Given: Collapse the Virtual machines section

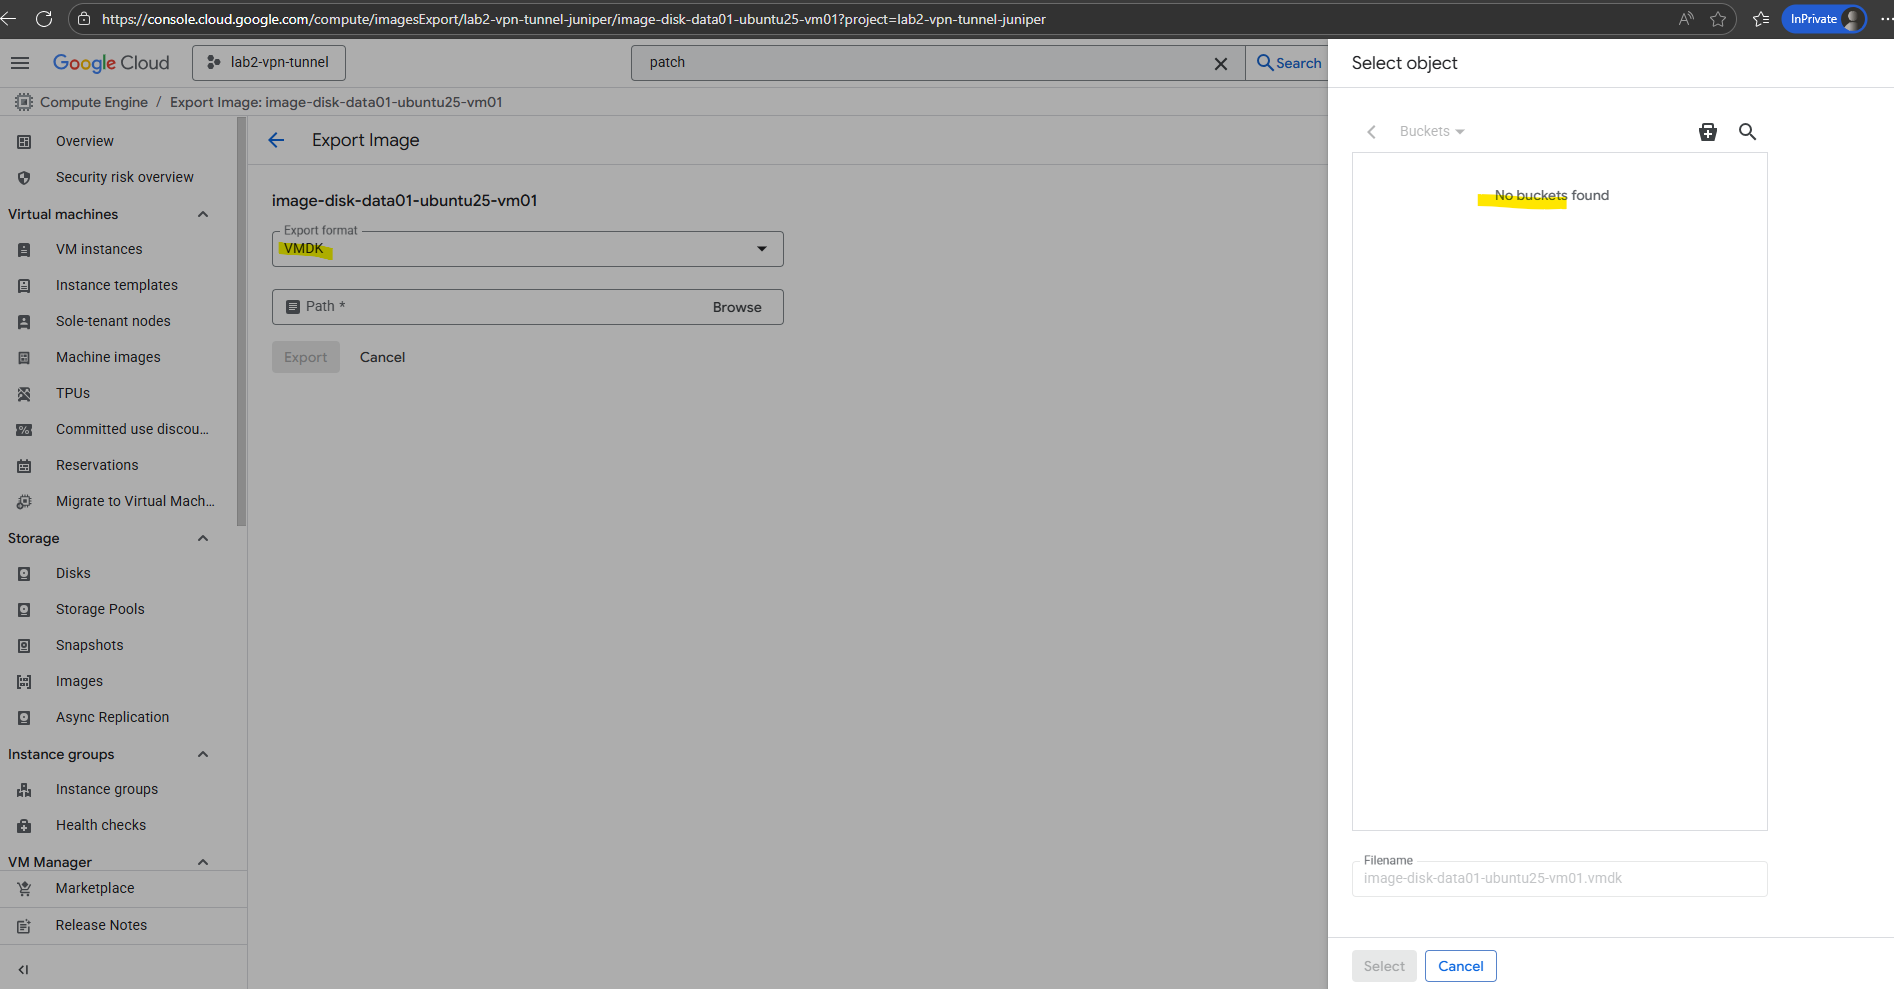Looking at the screenshot, I should coord(203,214).
